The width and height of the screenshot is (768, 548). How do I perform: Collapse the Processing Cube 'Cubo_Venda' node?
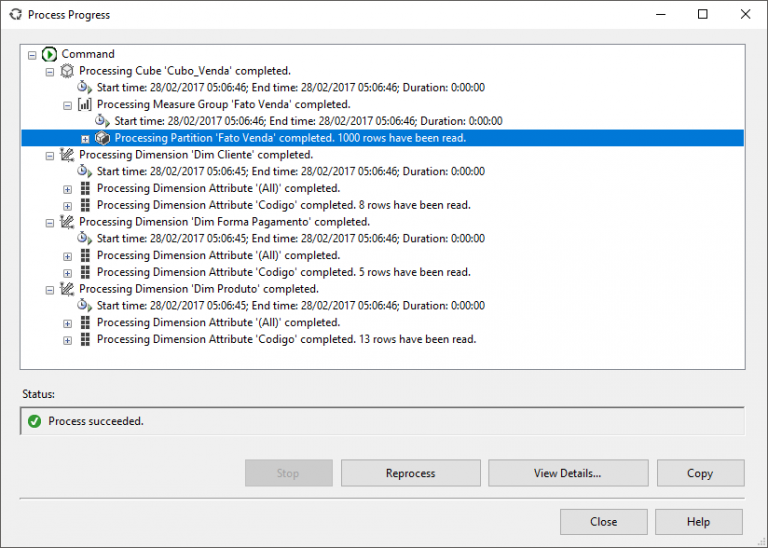(50, 72)
